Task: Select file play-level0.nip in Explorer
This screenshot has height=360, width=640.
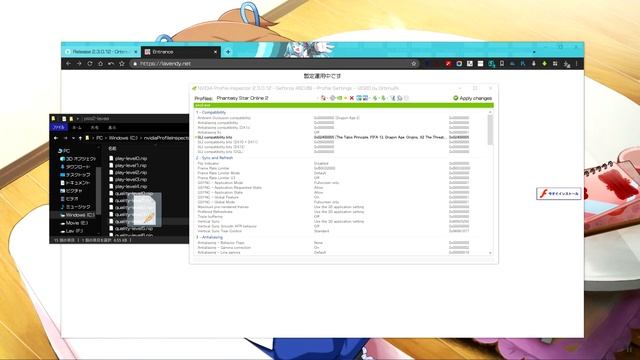Action: click(128, 158)
